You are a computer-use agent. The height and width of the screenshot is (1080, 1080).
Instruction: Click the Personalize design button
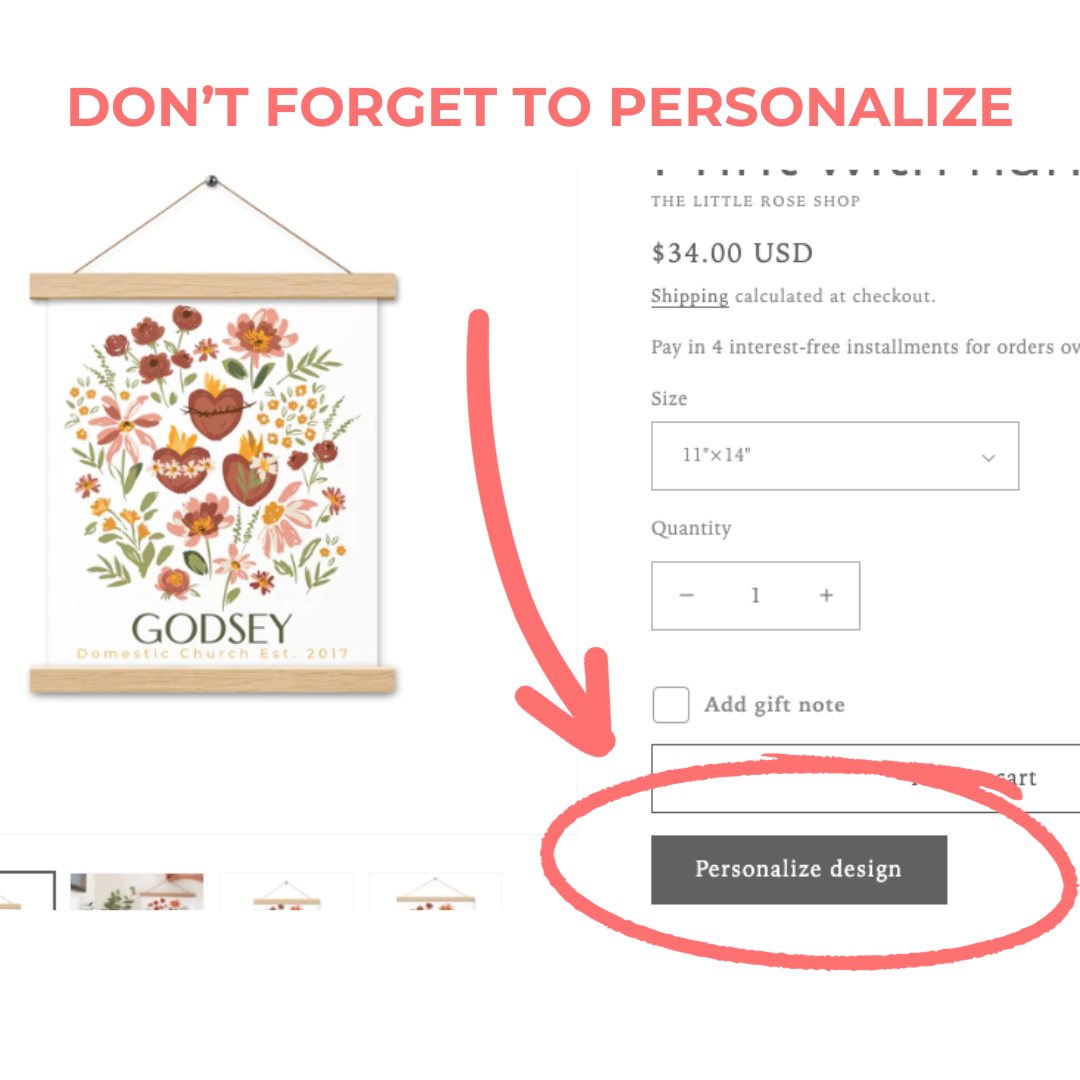799,869
